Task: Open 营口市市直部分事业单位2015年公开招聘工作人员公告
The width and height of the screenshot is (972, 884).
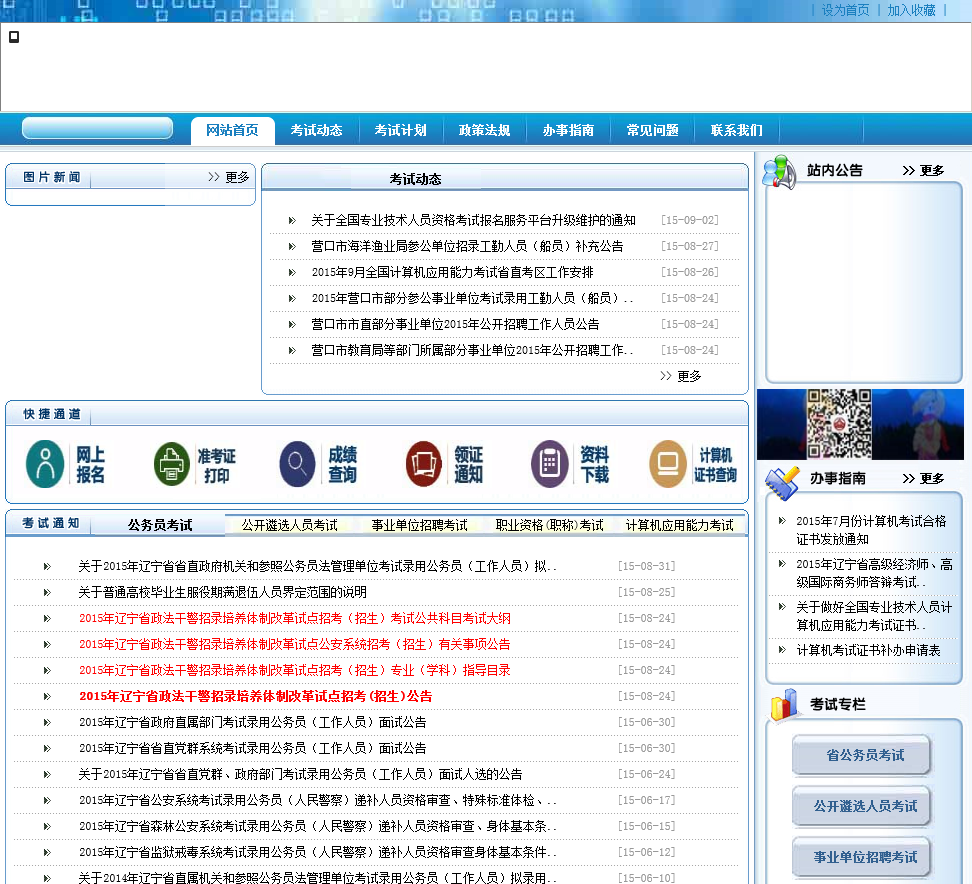Action: 456,324
